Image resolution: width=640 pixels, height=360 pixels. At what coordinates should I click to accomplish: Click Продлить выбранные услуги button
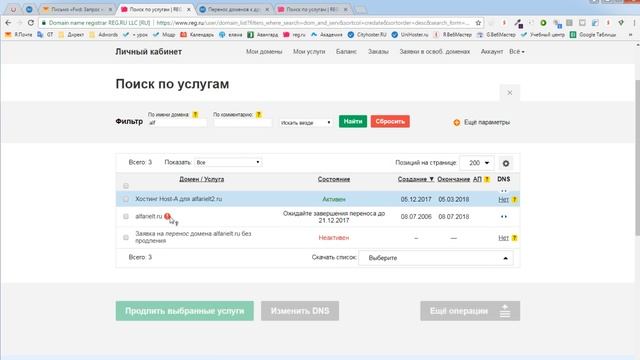[184, 311]
